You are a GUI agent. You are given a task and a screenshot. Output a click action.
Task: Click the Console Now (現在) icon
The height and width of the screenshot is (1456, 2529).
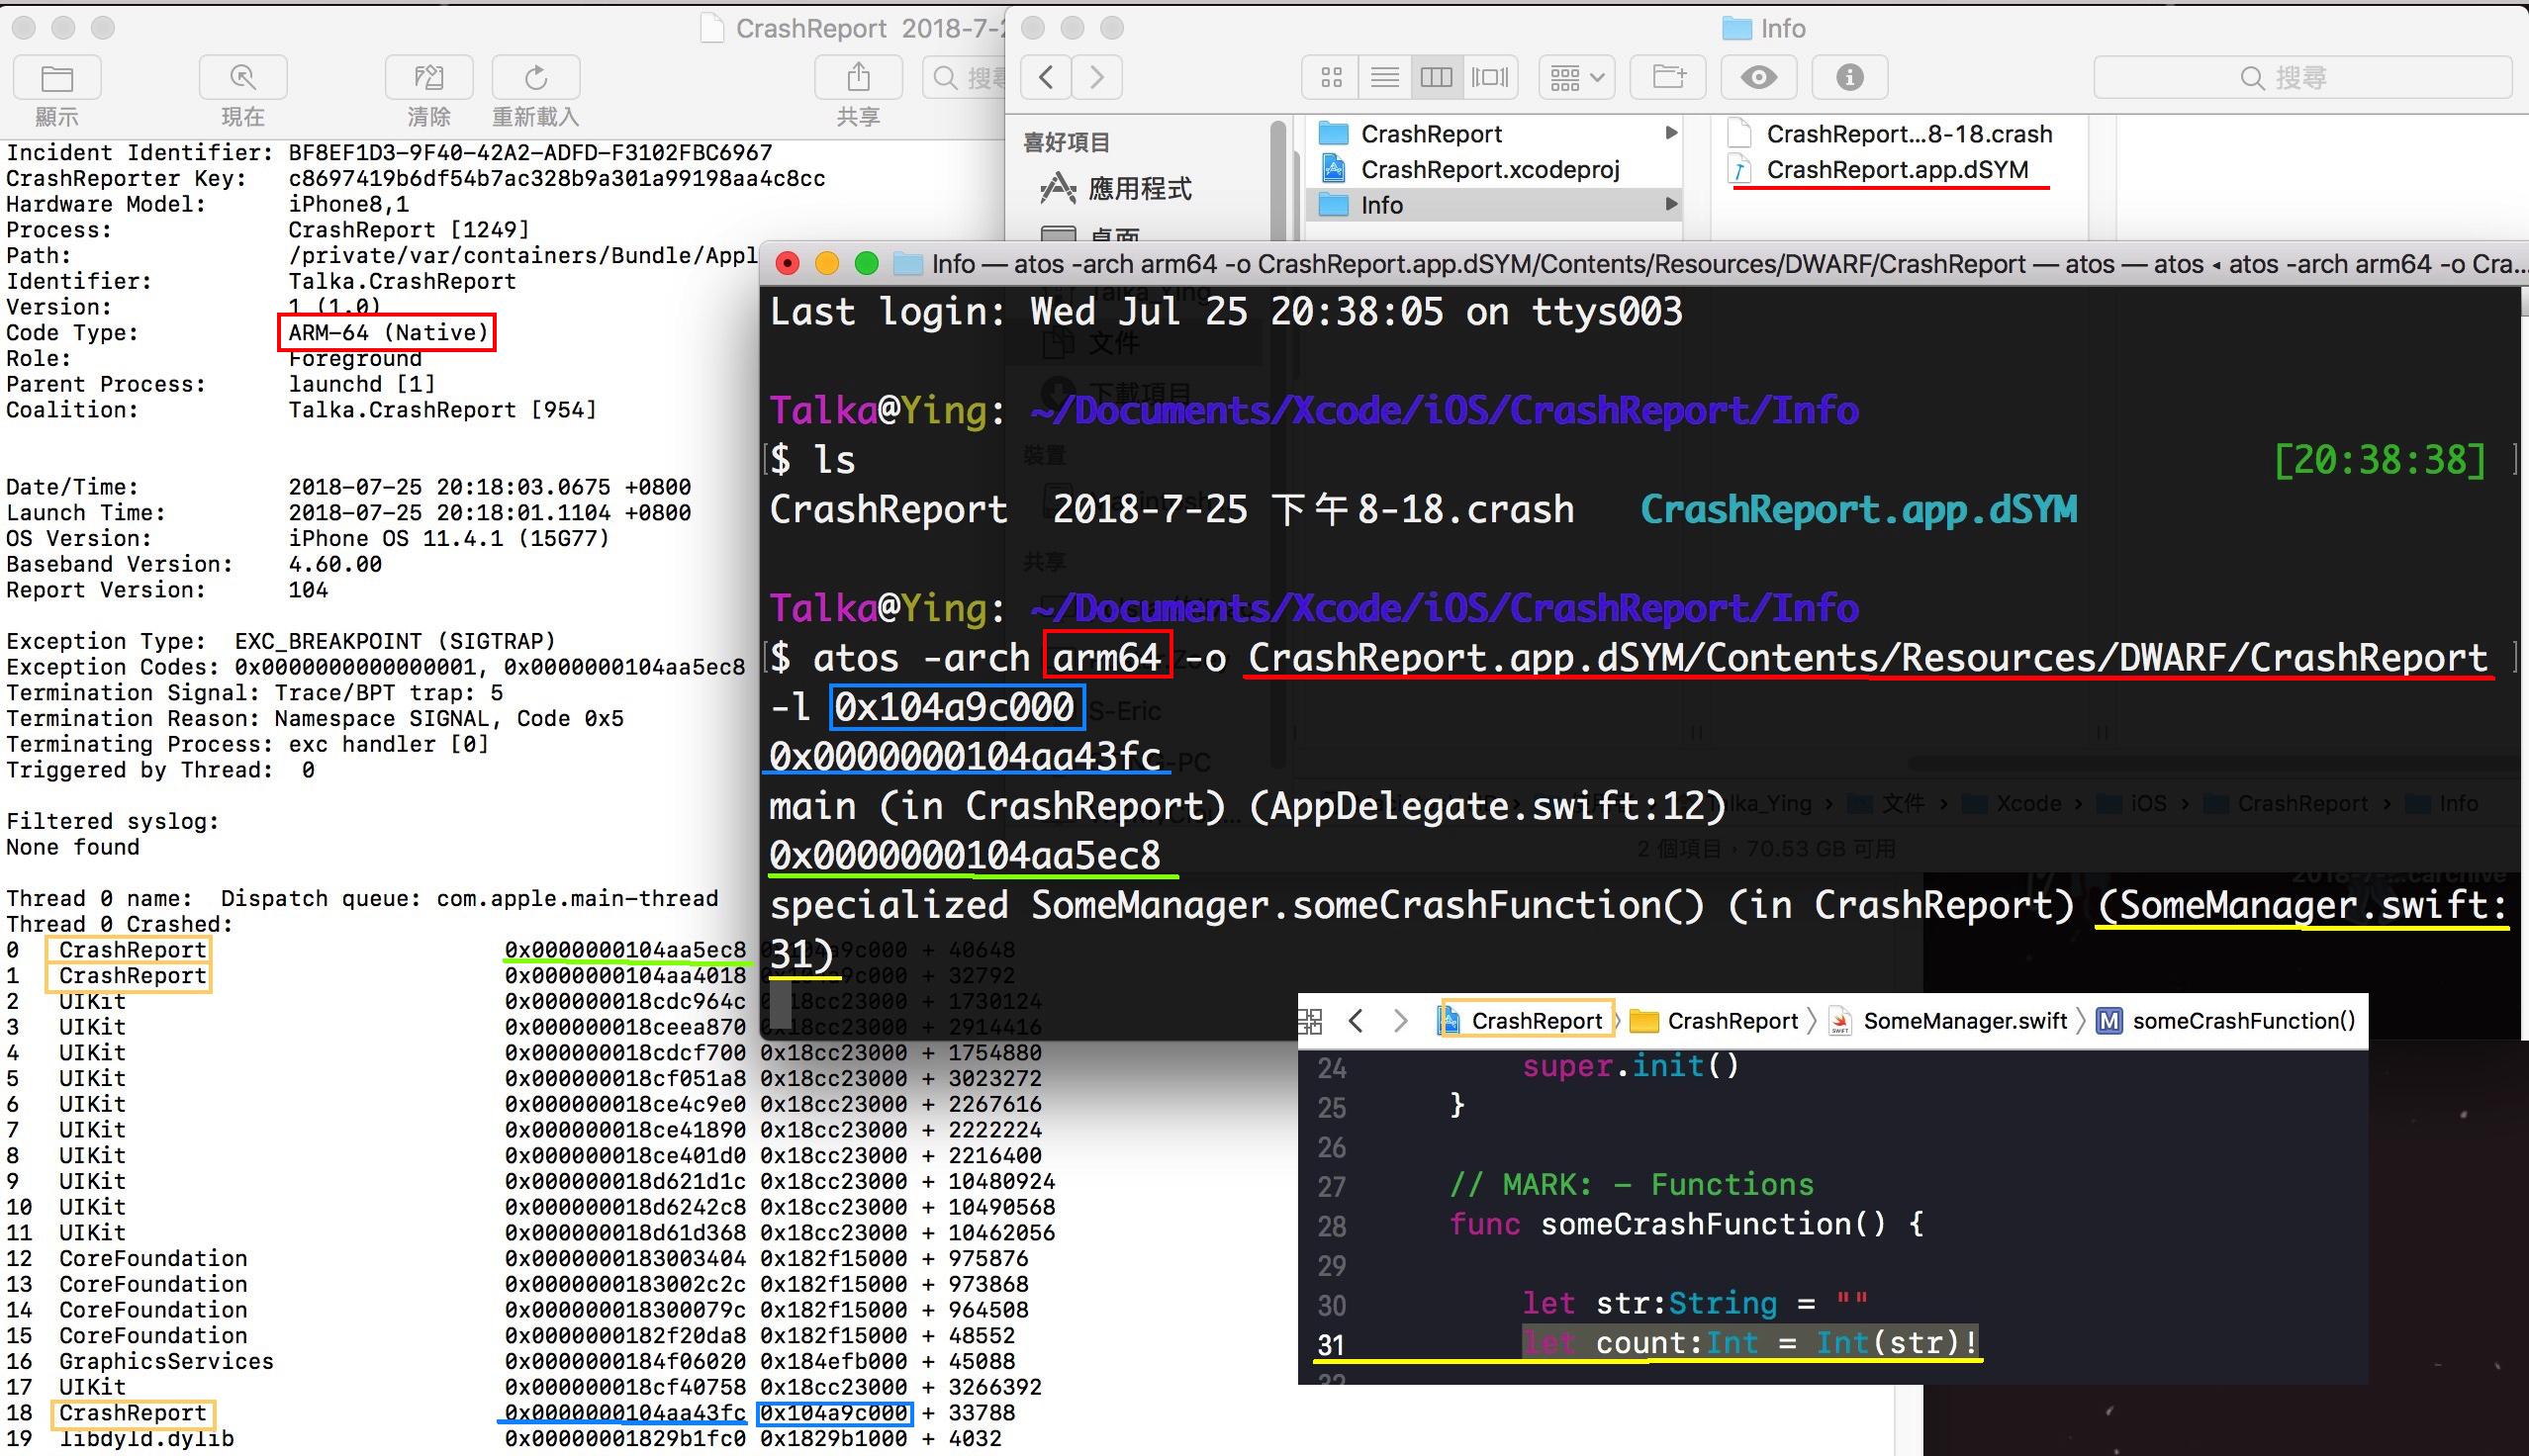pyautogui.click(x=243, y=78)
